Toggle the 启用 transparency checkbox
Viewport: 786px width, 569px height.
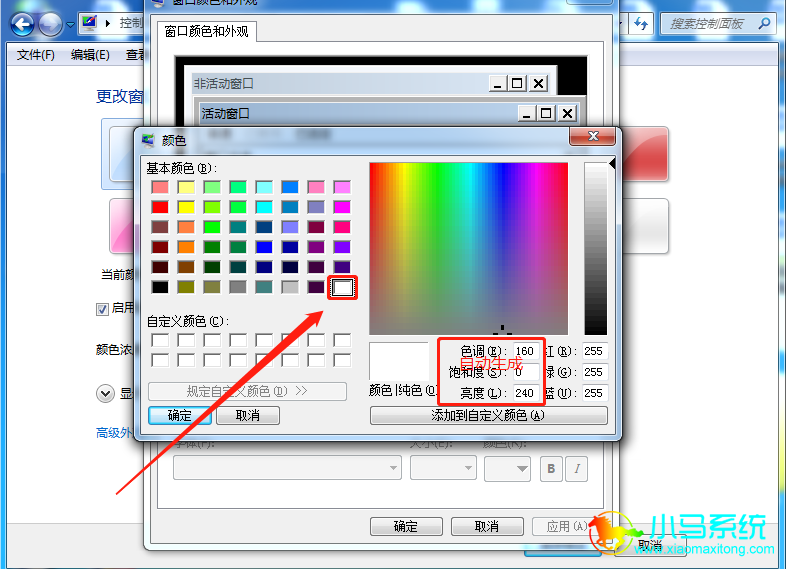[x=102, y=309]
